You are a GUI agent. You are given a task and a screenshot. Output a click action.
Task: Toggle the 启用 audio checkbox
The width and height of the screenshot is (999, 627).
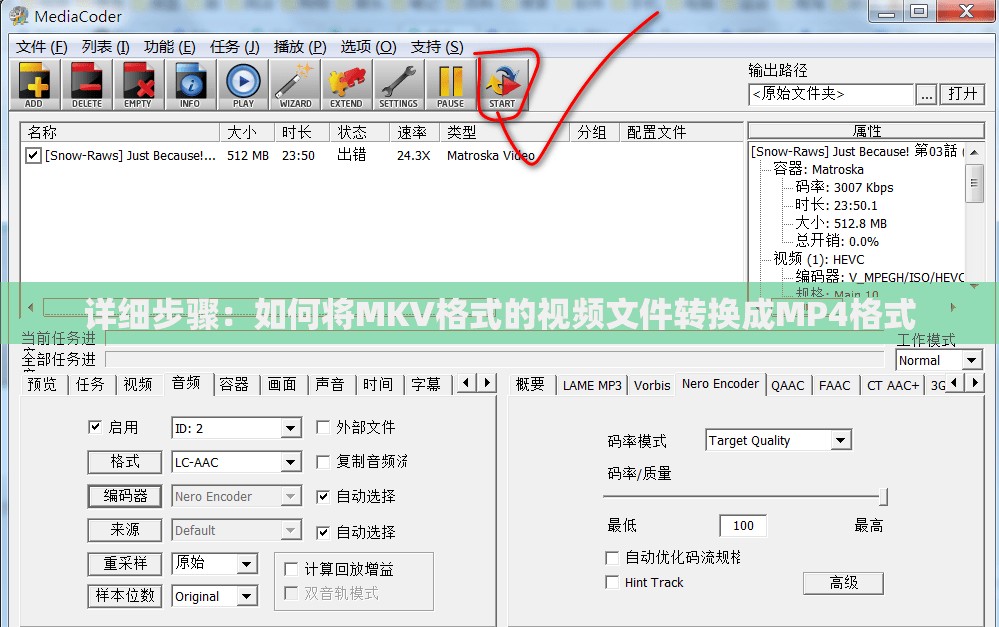[95, 427]
